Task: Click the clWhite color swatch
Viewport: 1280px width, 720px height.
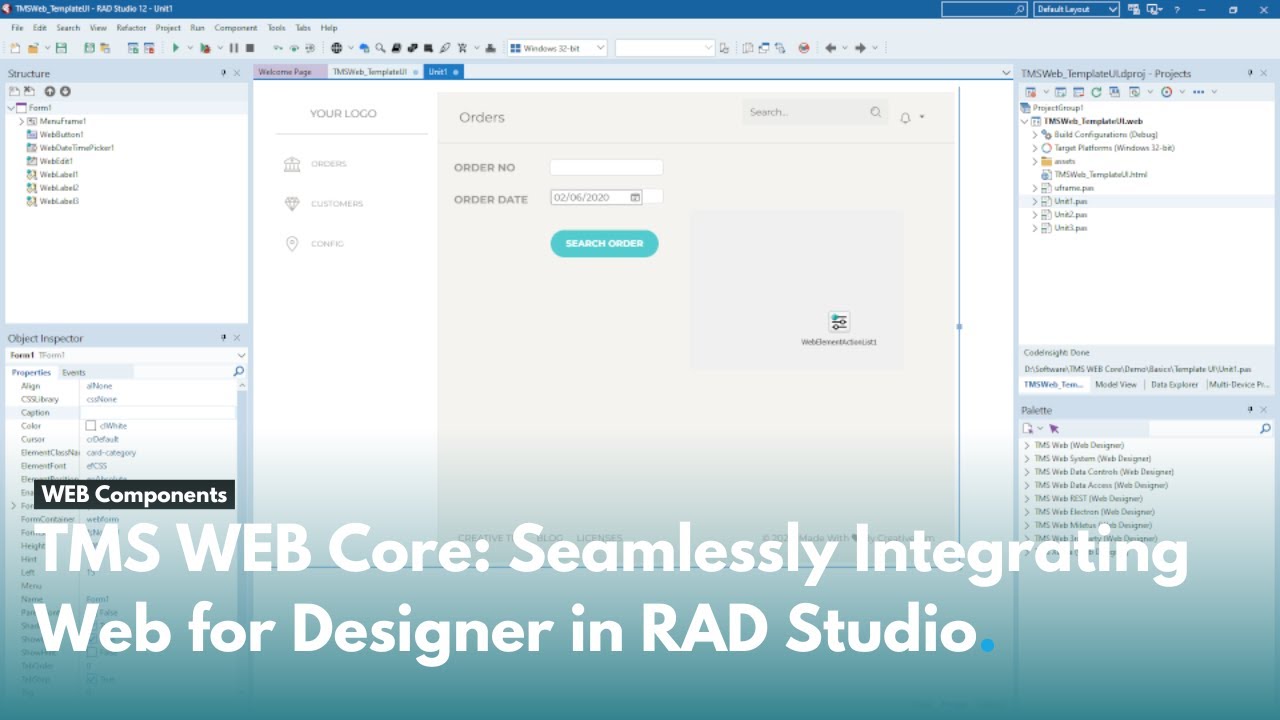Action: (x=91, y=426)
